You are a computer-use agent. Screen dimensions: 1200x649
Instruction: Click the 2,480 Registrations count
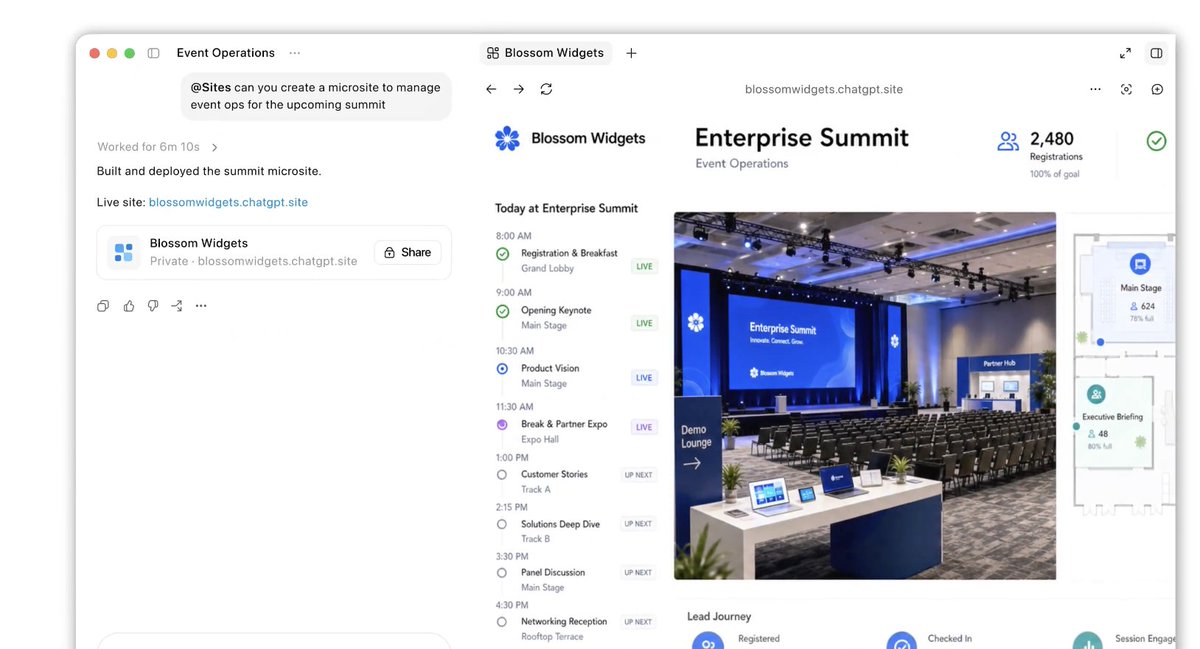coord(1056,146)
